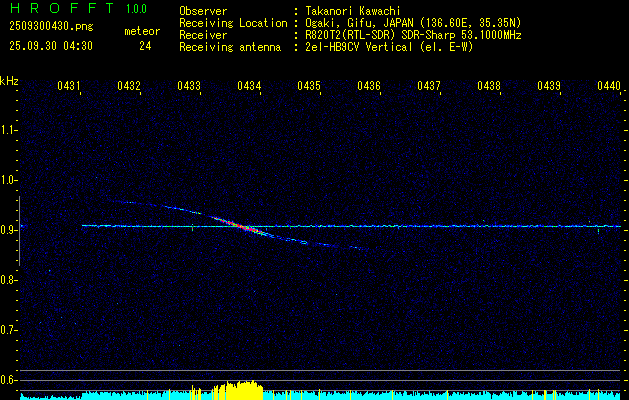This screenshot has width=629, height=400.
Task: Click frequency label 0.7
Action: (8, 330)
